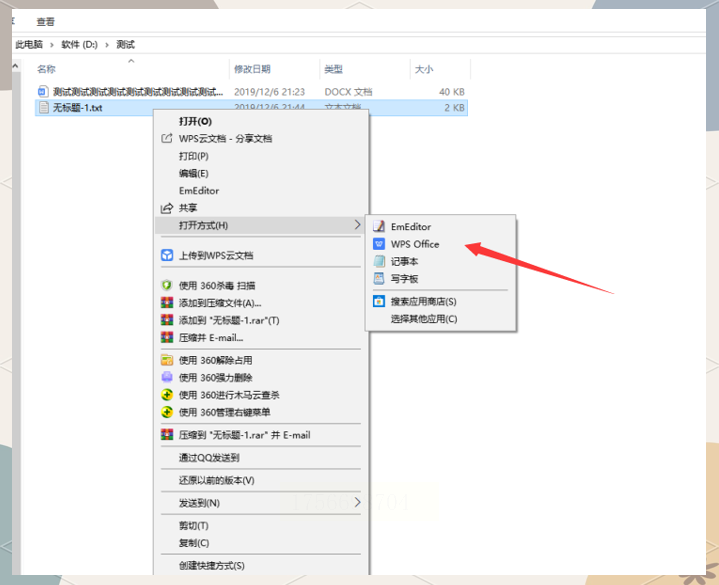Sort by 类型 column header

(x=333, y=69)
